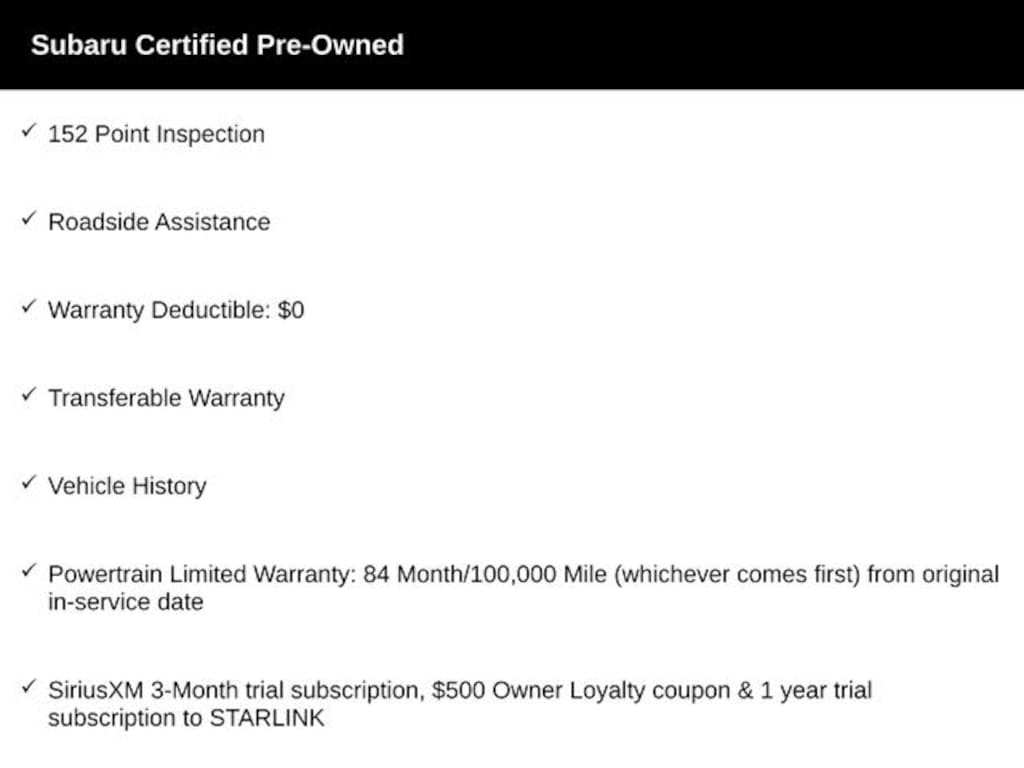Click the subscription to STARLINK text

(x=186, y=718)
